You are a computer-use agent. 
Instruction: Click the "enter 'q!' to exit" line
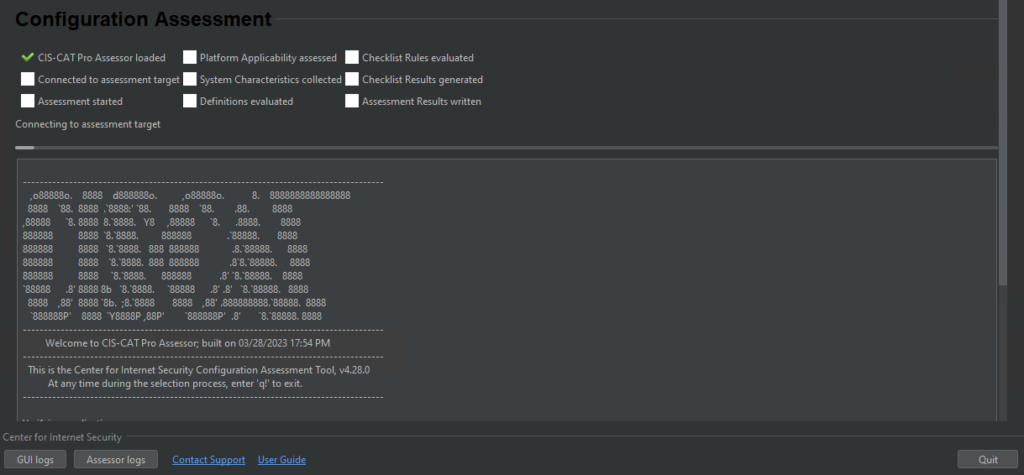175,383
